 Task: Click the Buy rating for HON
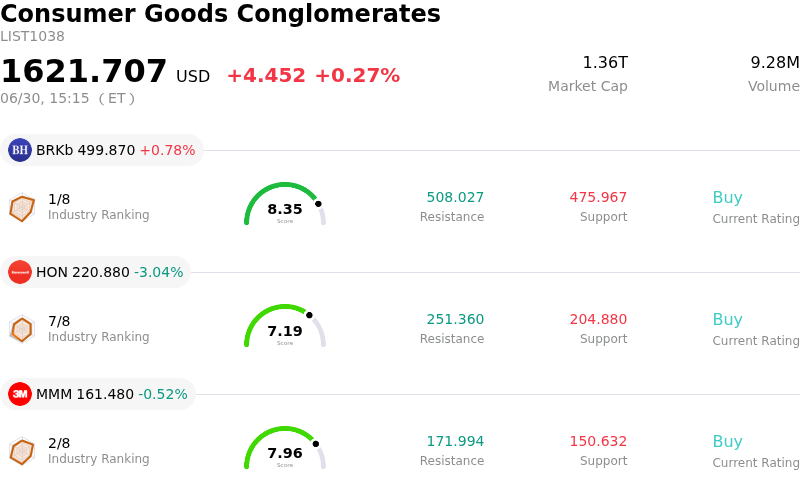coord(727,319)
